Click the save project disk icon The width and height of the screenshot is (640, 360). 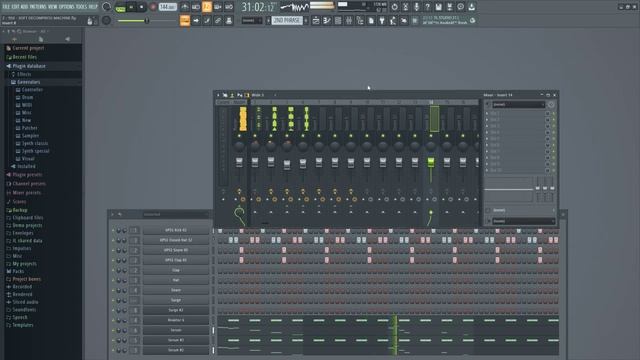[438, 7]
